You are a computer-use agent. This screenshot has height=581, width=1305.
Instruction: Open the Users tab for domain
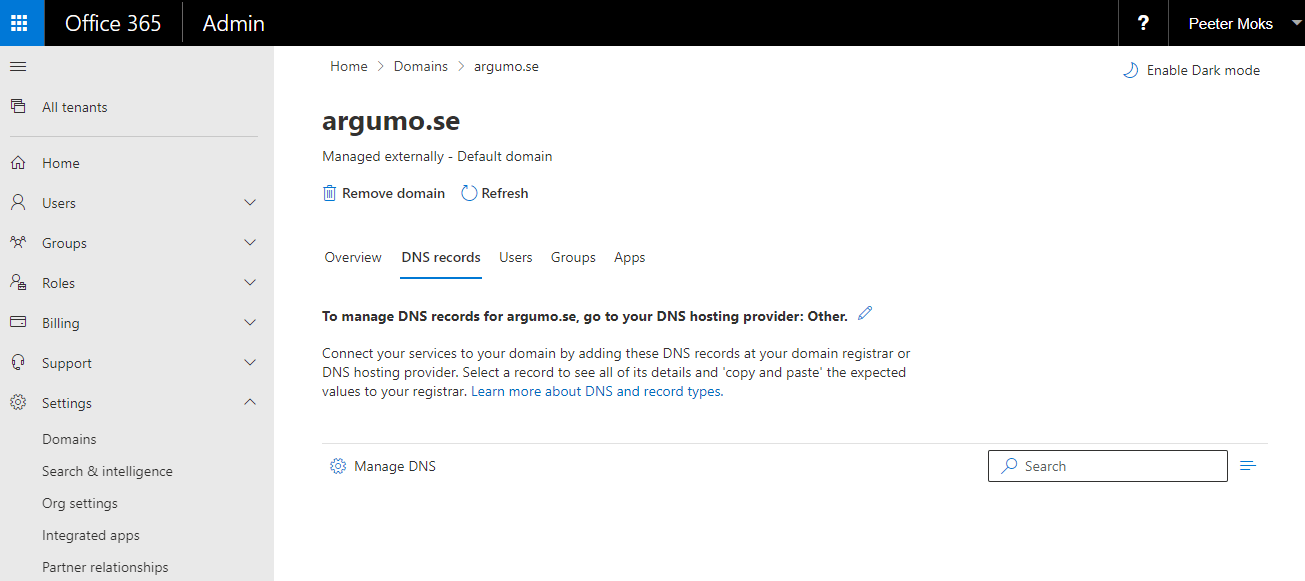pyautogui.click(x=516, y=257)
